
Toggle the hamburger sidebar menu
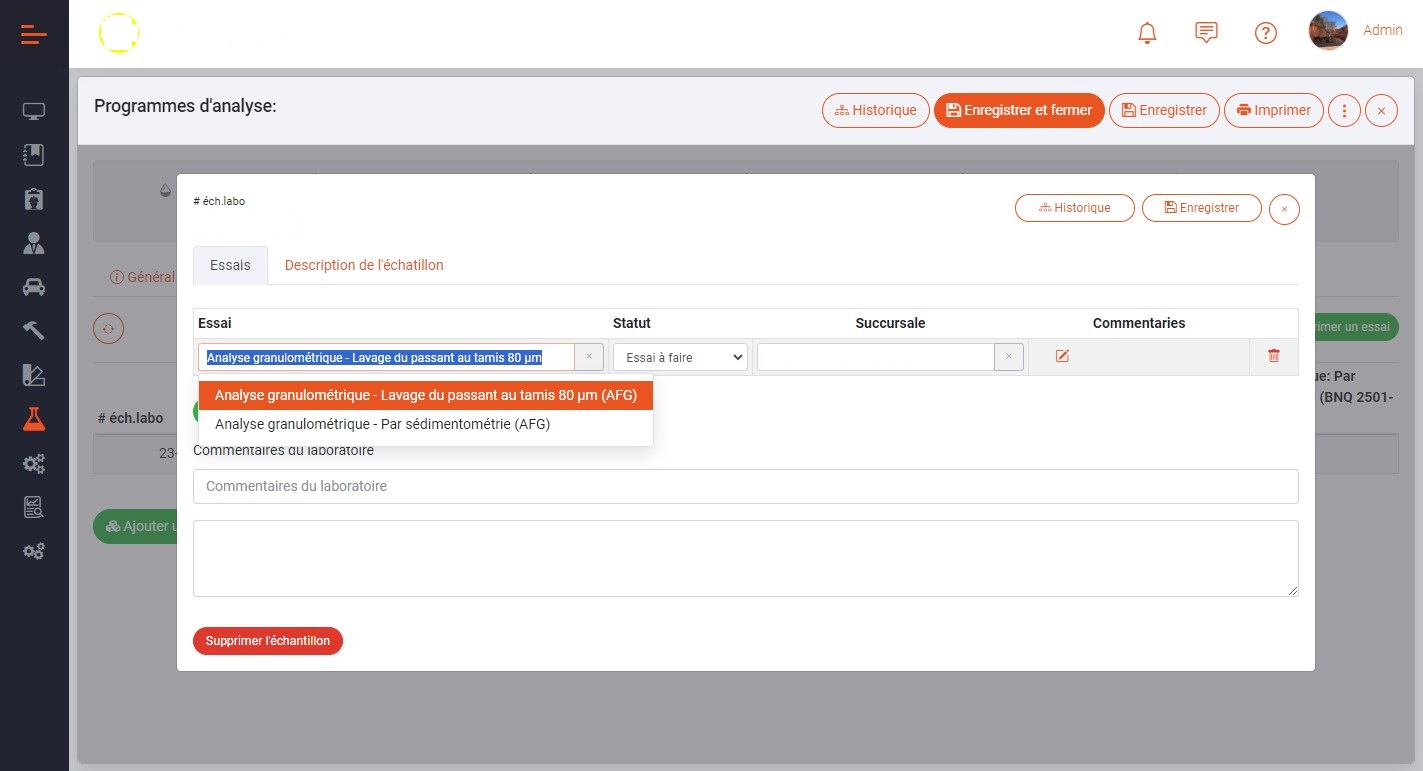pyautogui.click(x=34, y=35)
